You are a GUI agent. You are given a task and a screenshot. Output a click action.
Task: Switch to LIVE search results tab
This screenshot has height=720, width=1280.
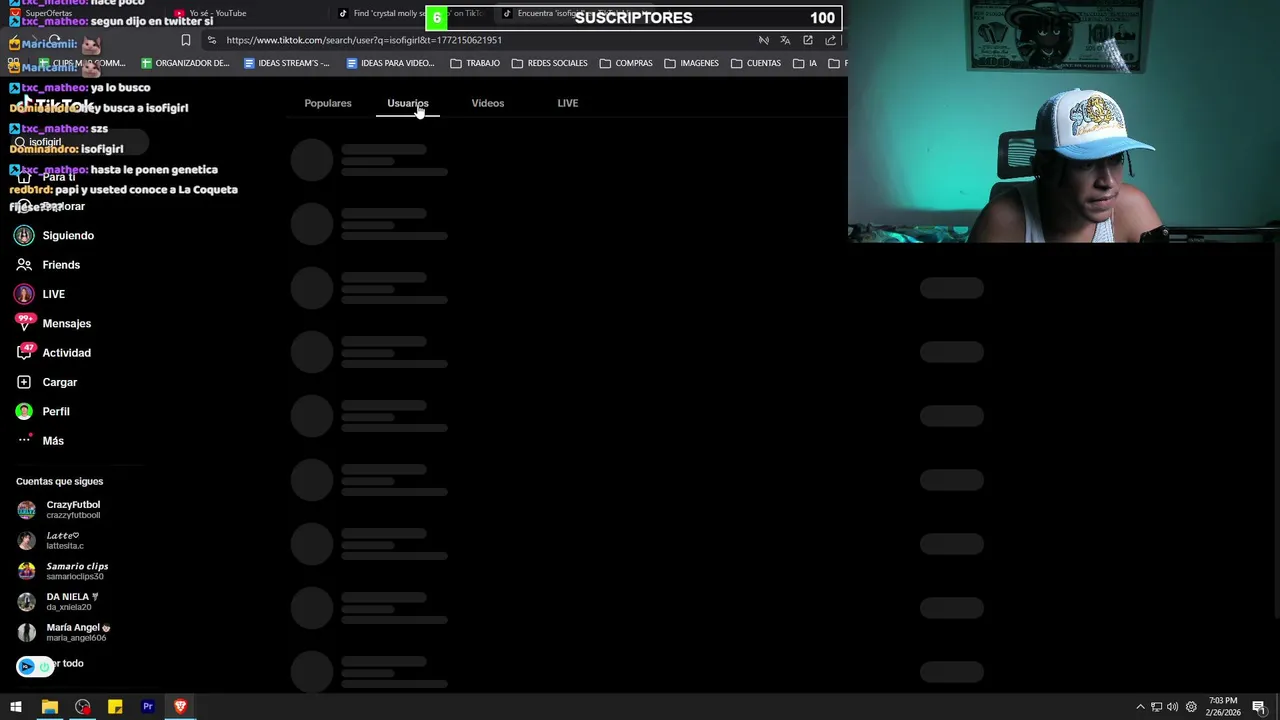(x=568, y=103)
